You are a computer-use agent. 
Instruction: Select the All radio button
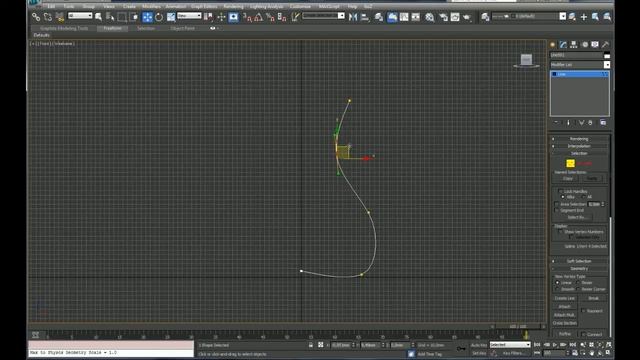pyautogui.click(x=583, y=197)
